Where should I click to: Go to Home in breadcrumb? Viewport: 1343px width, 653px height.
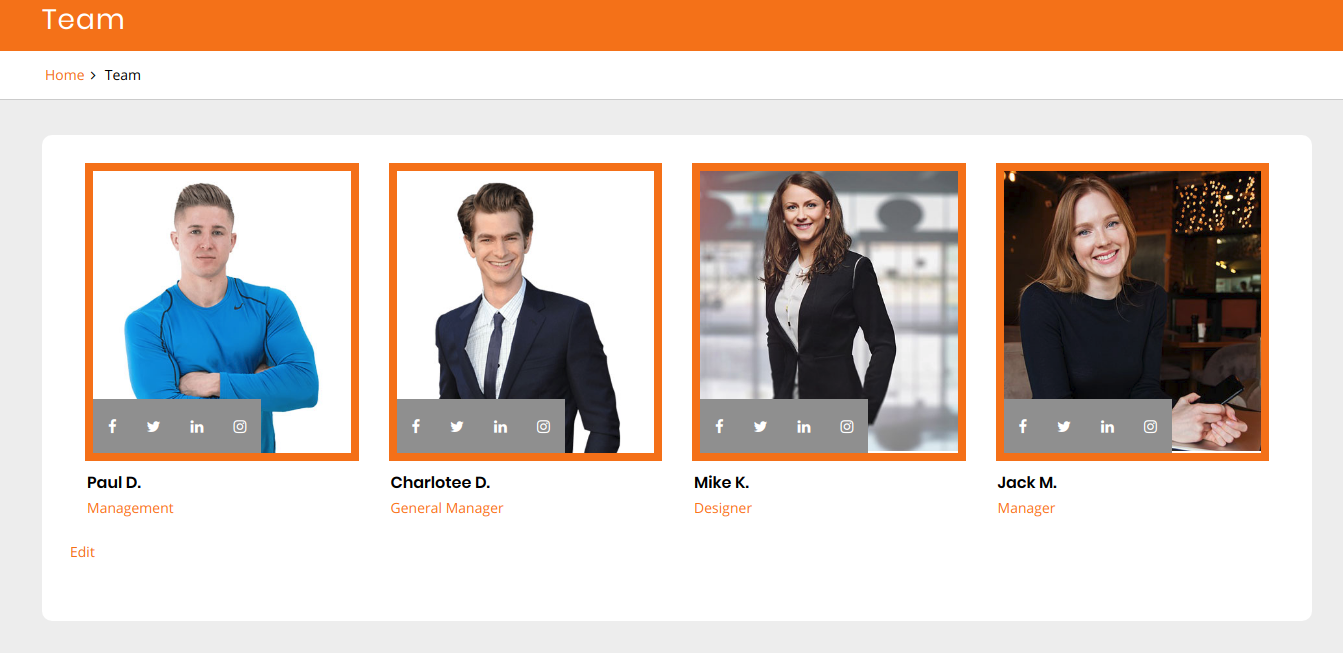click(64, 75)
